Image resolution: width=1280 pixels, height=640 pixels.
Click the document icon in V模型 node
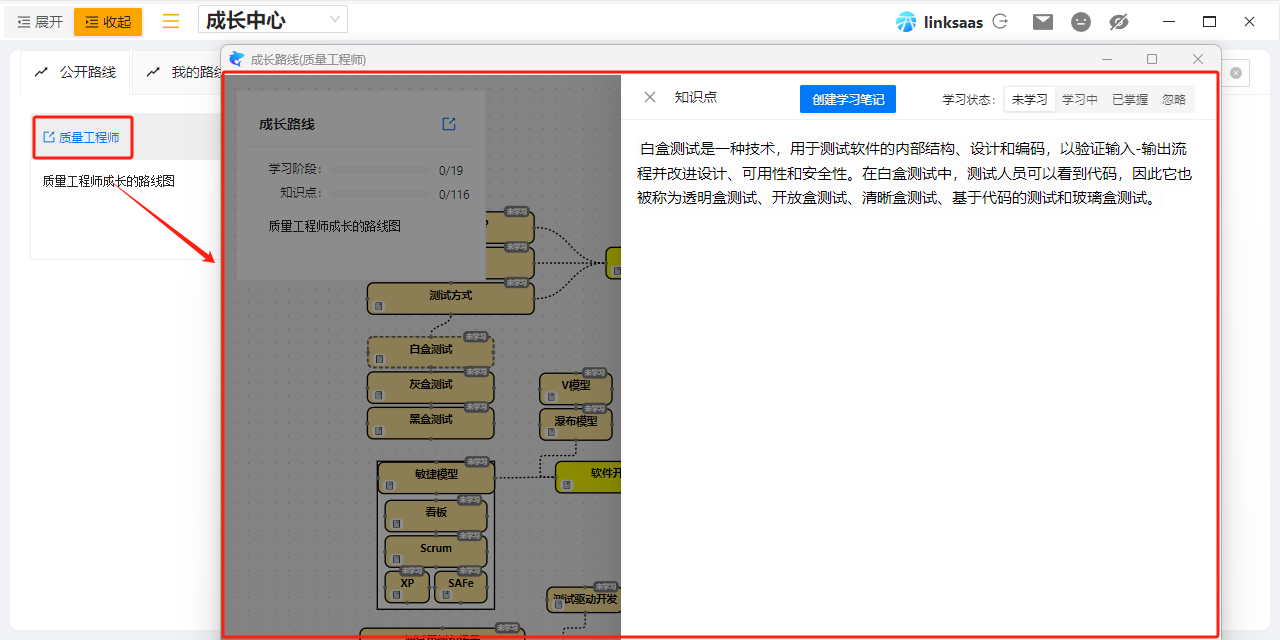tap(551, 396)
